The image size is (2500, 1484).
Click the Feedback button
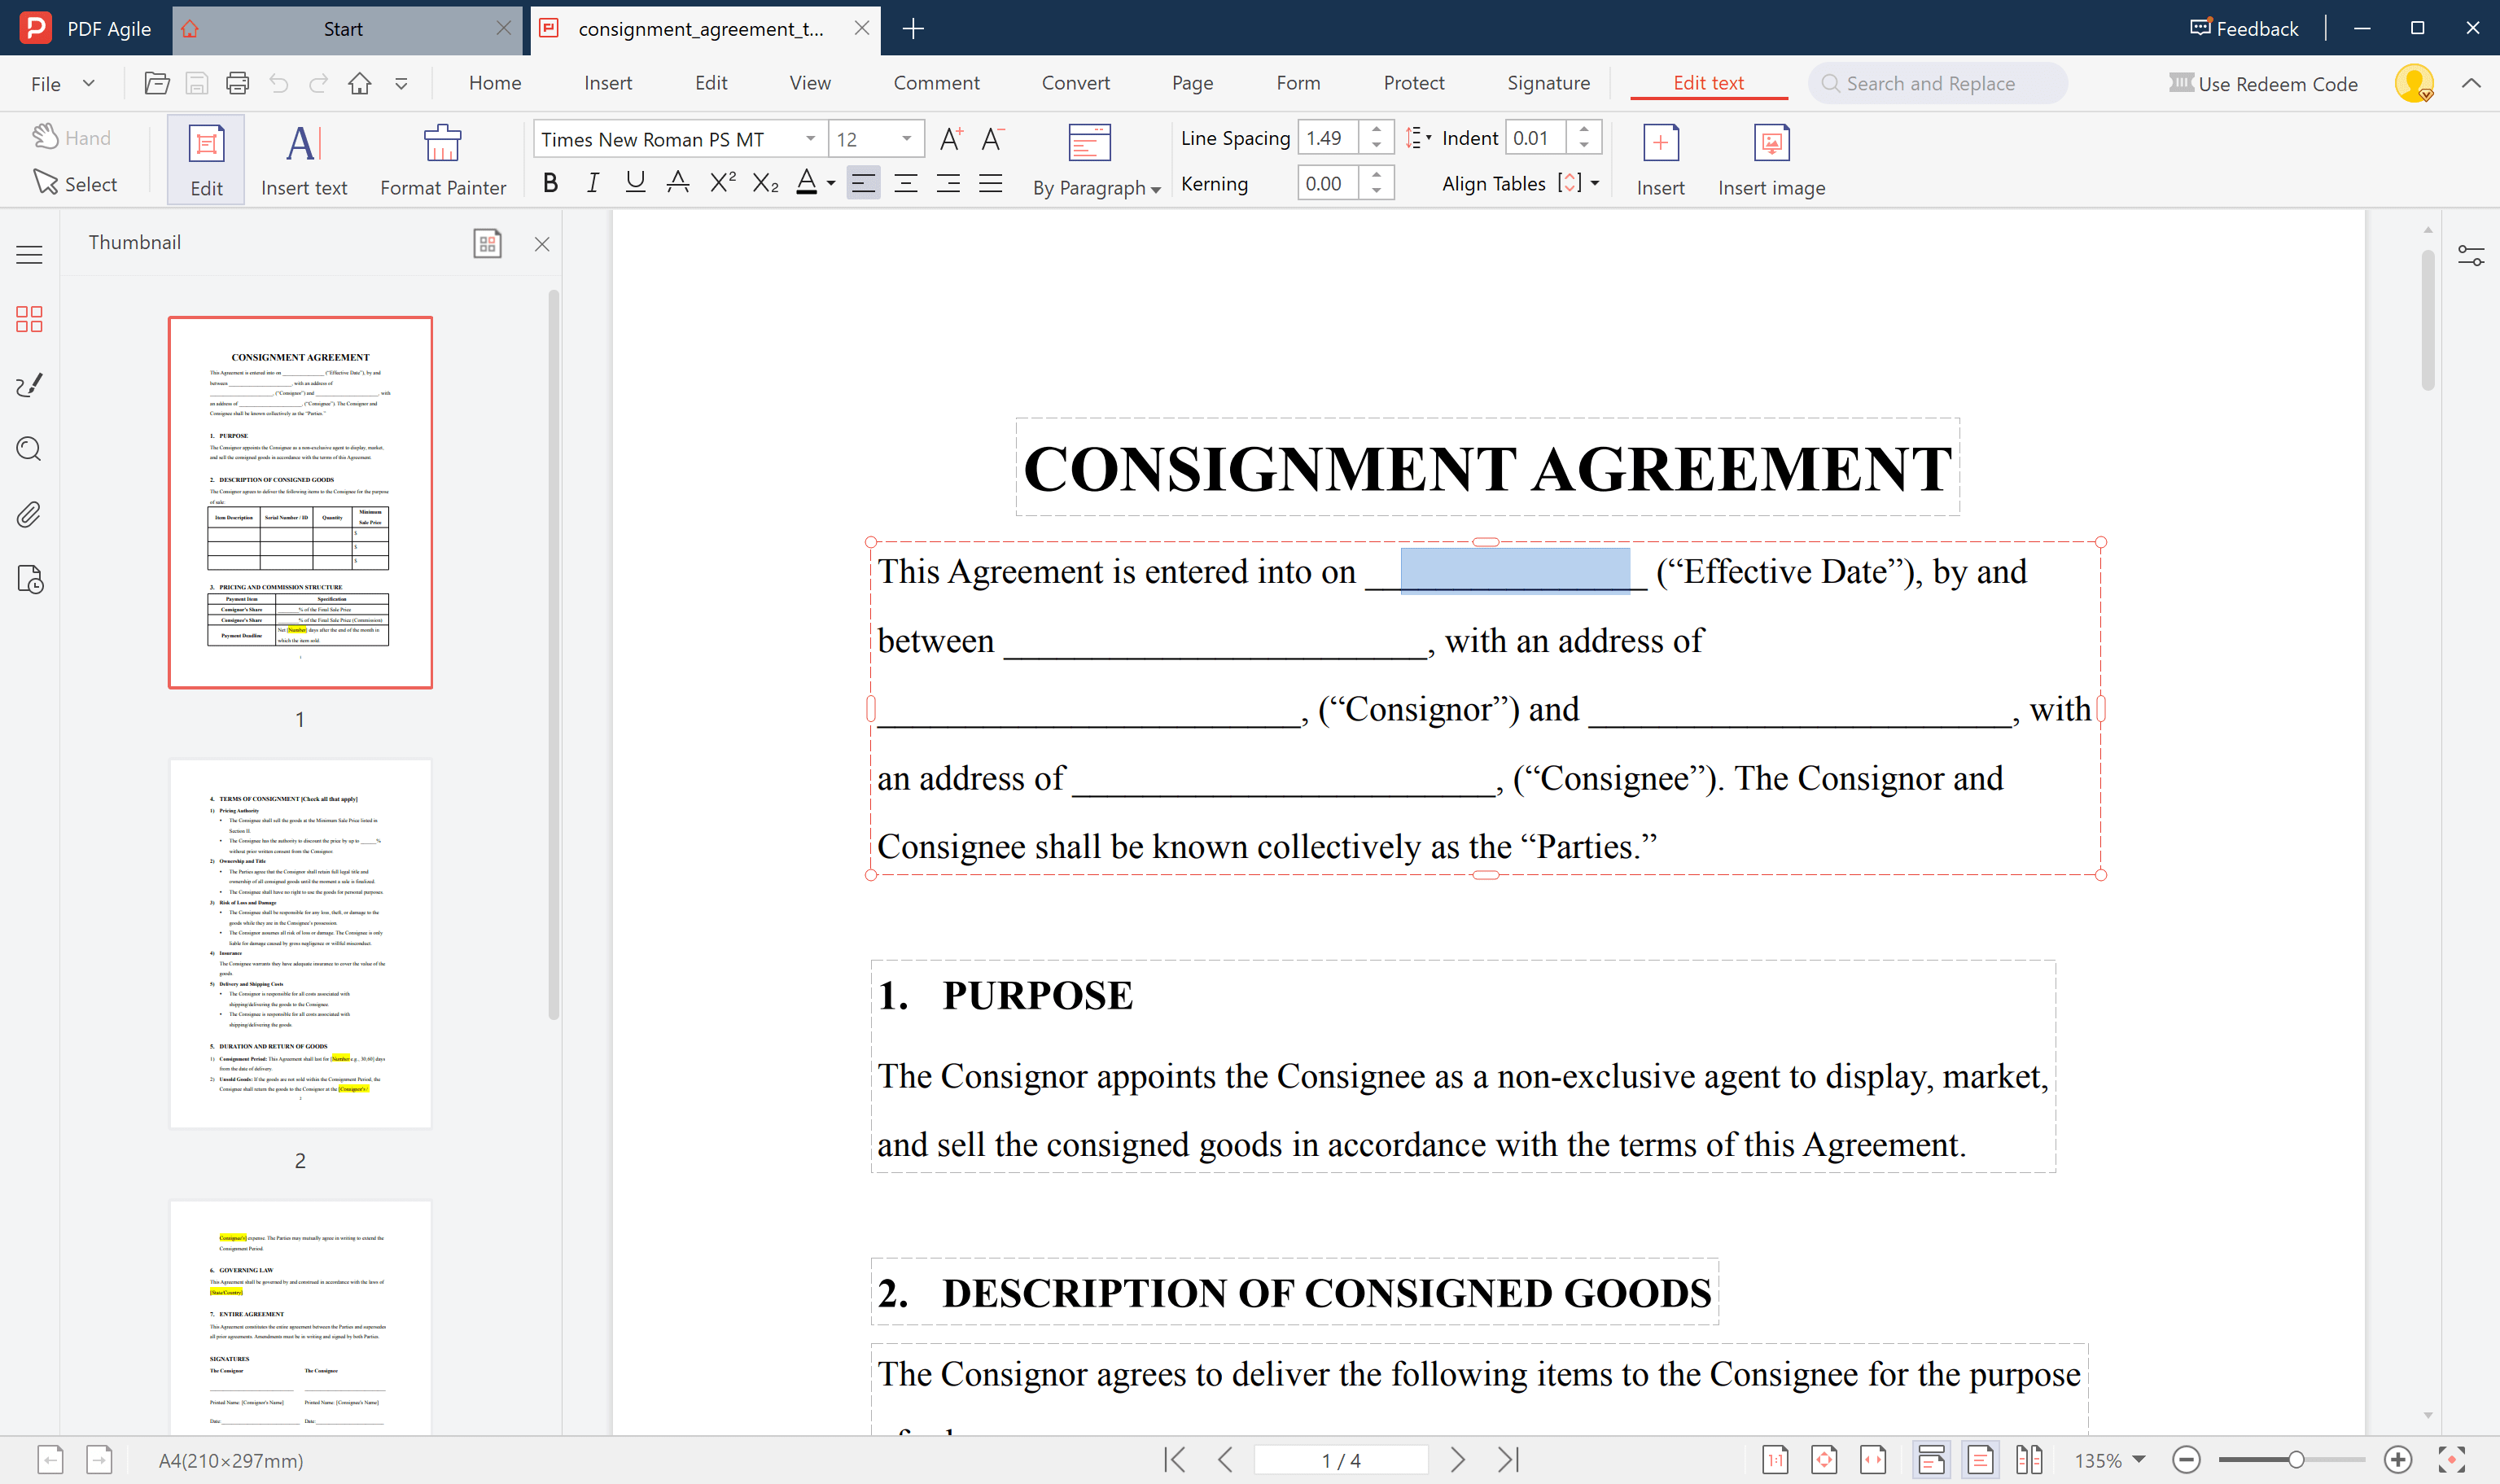pos(2244,28)
